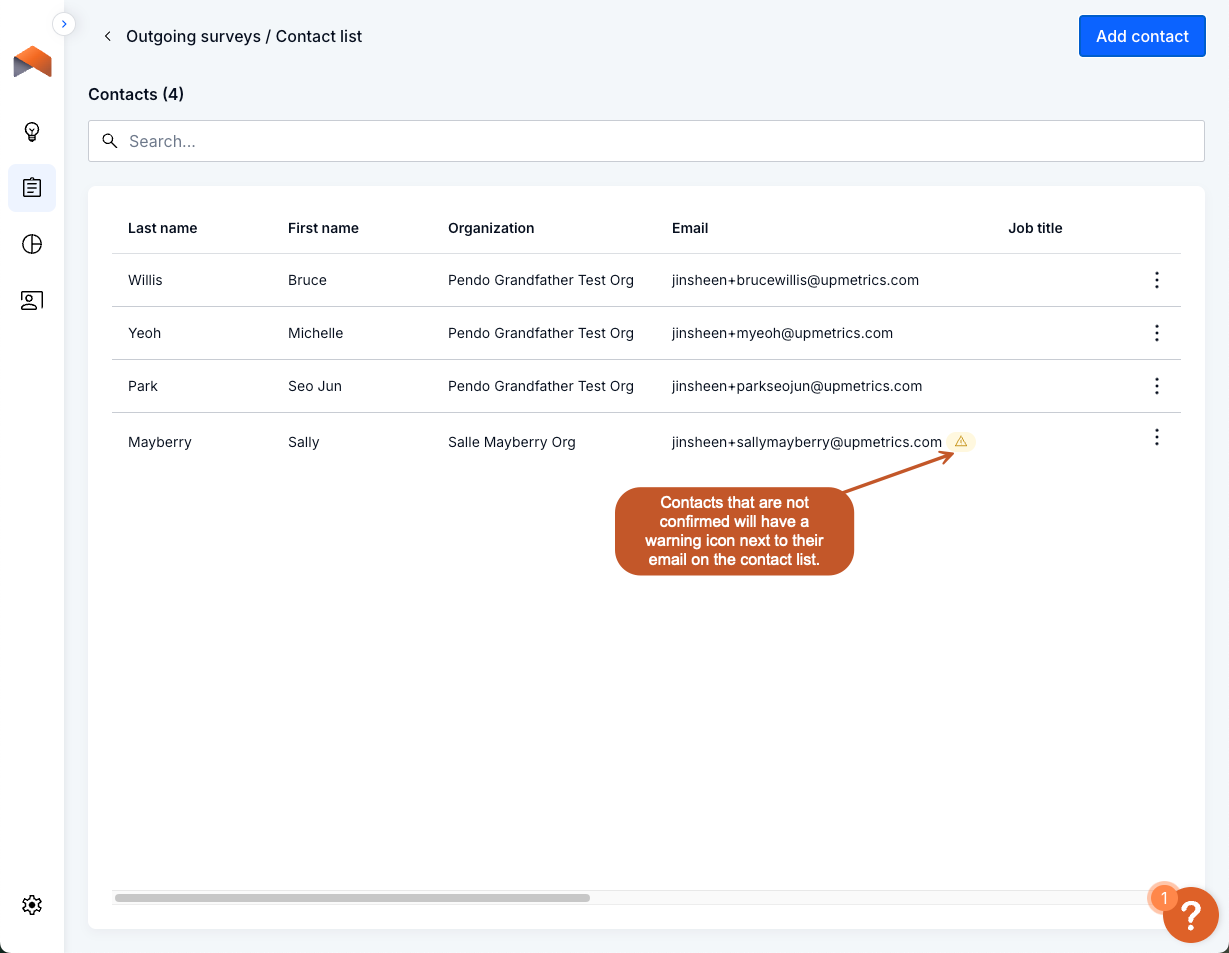Screen dimensions: 1229x953
Task: Click the Upmetrics logo in sidebar
Action: tap(32, 62)
